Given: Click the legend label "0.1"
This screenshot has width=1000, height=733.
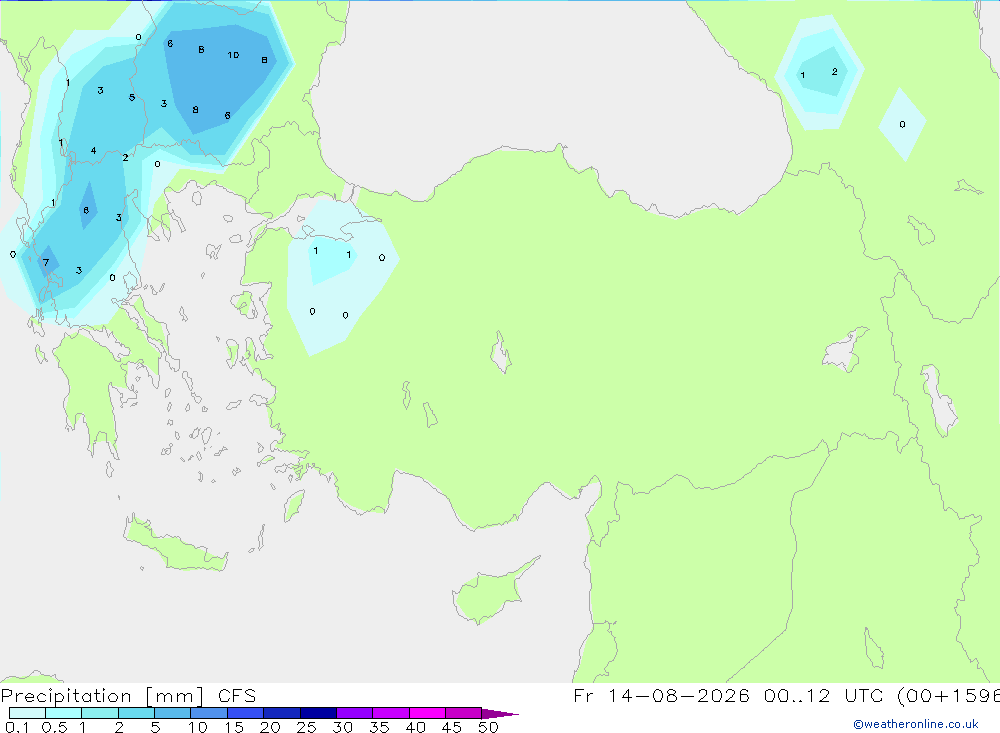Looking at the screenshot, I should click(x=17, y=727).
